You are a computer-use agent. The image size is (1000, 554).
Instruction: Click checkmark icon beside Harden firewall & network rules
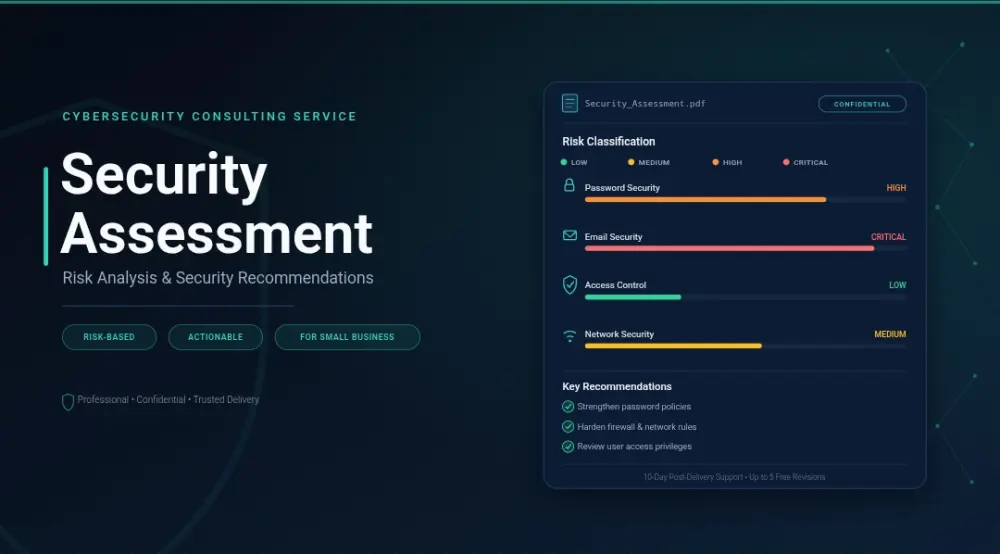(568, 426)
